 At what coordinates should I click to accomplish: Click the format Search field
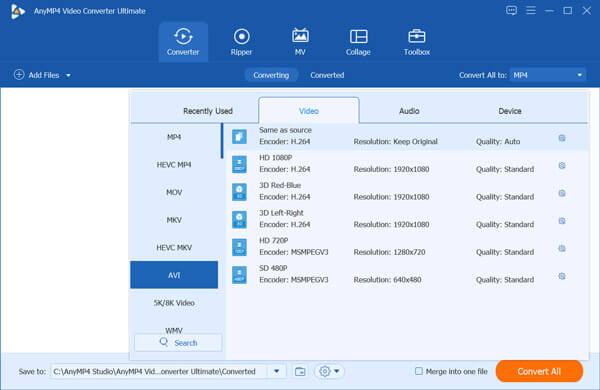point(178,343)
